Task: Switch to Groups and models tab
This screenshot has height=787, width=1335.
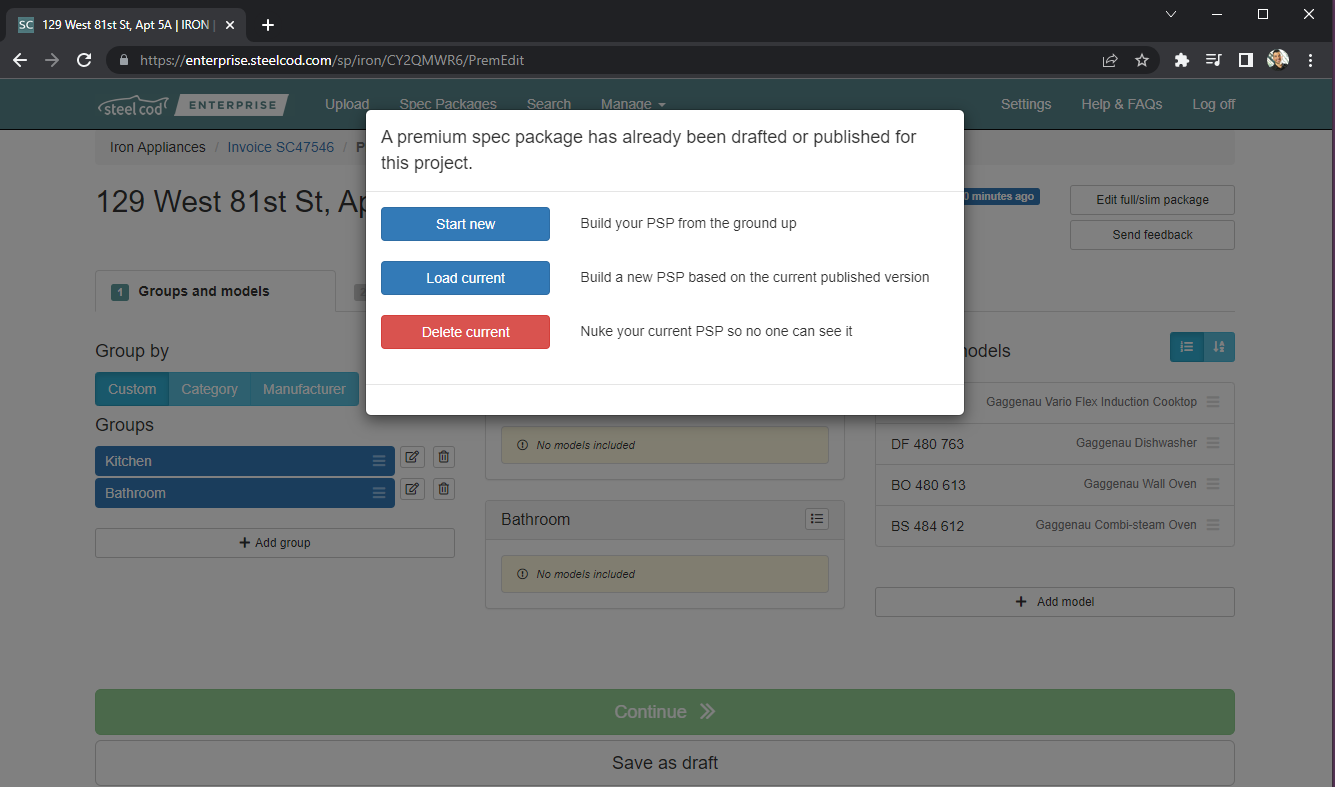Action: point(203,291)
